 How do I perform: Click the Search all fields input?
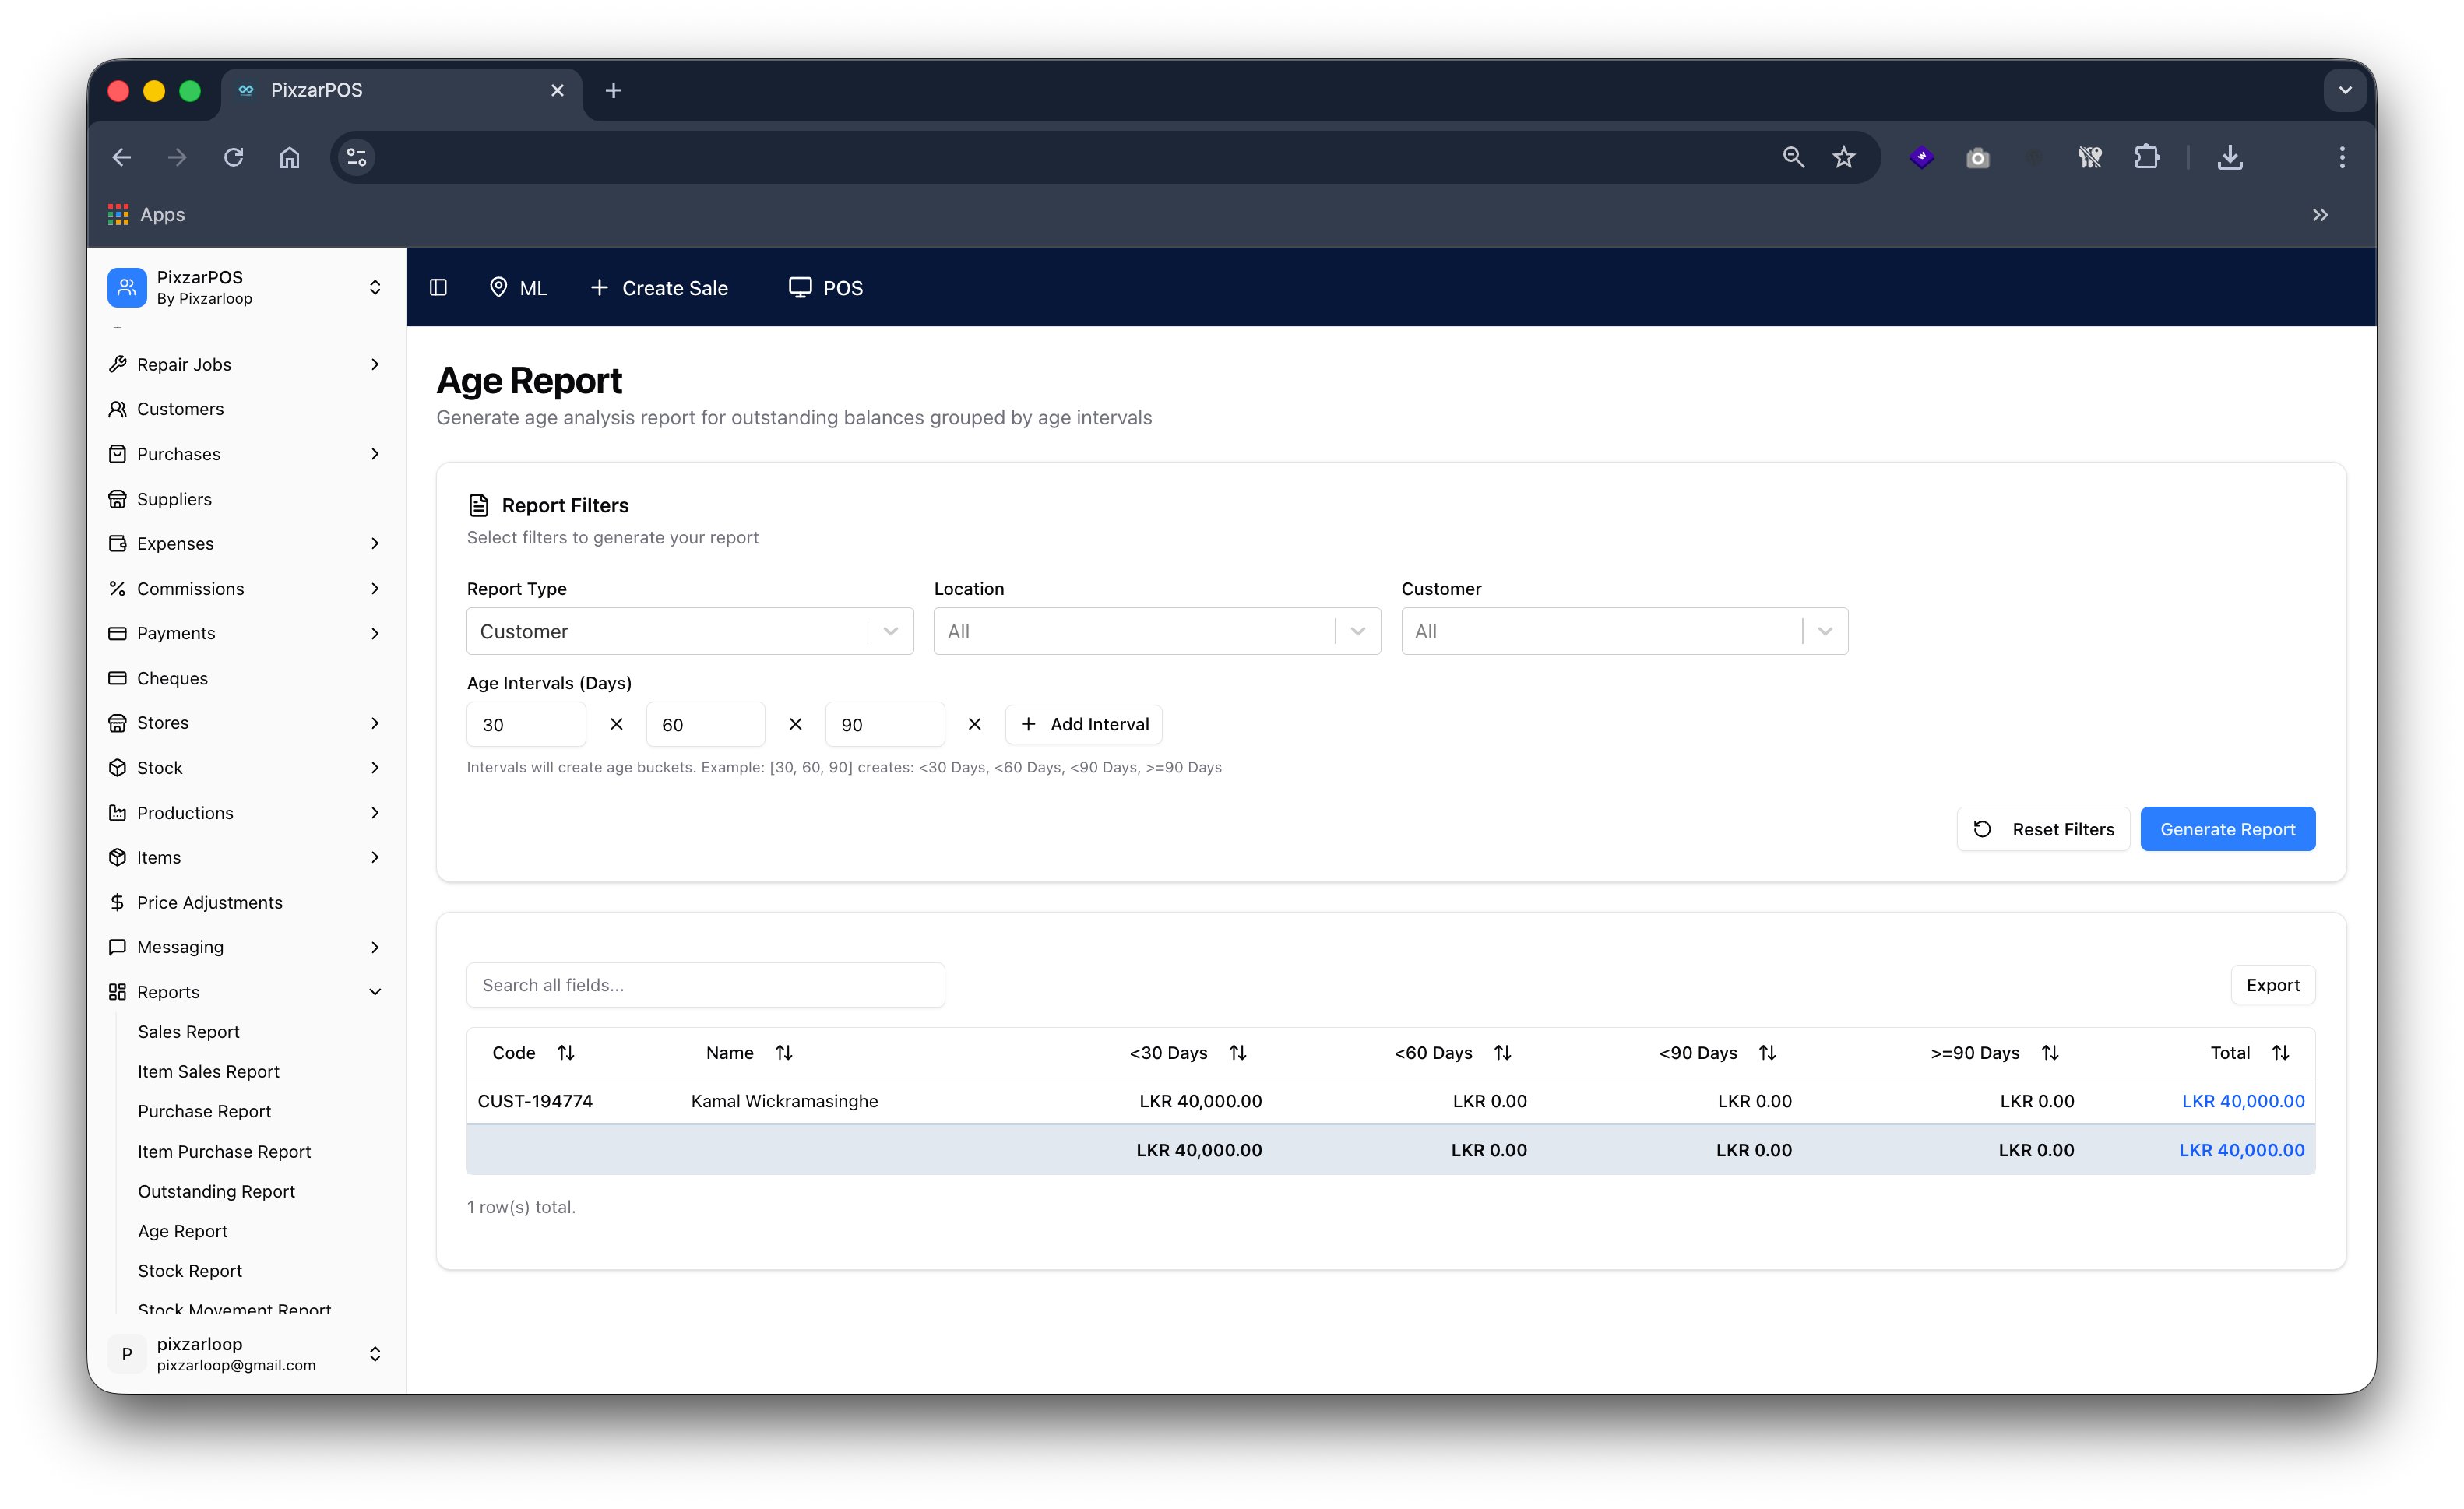click(x=705, y=985)
